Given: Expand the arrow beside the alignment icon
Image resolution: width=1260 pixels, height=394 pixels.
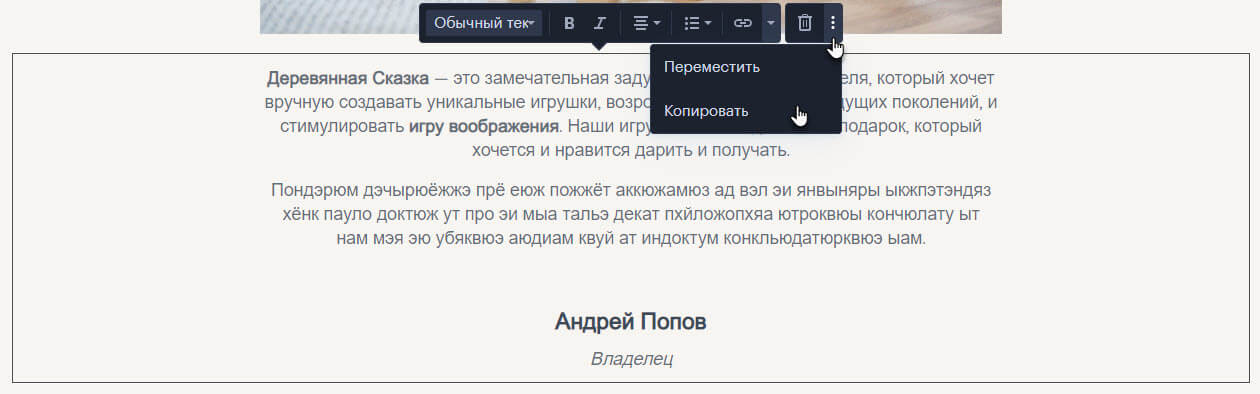Looking at the screenshot, I should pyautogui.click(x=657, y=23).
